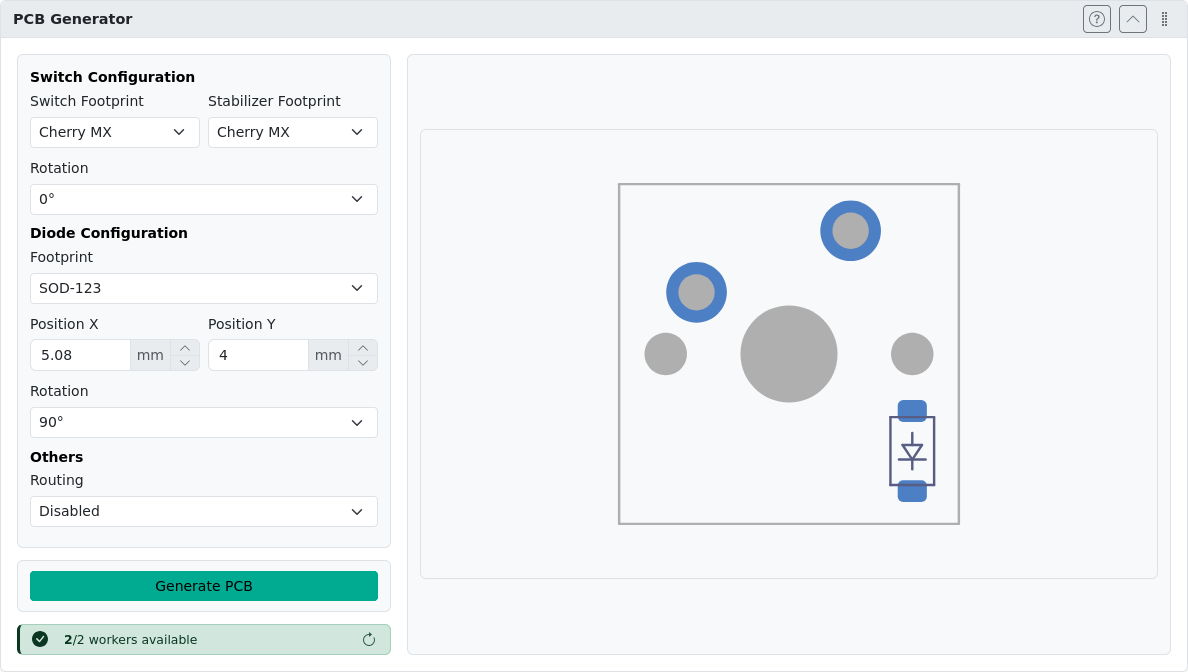Decrease Position Y with the down stepper arrow

[362, 361]
